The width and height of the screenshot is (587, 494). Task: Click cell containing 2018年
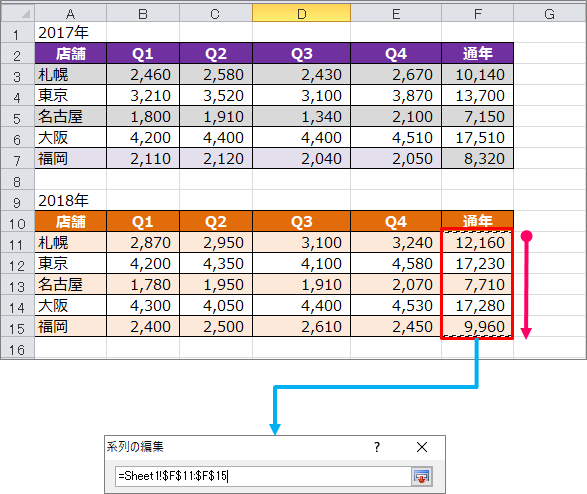pos(70,200)
